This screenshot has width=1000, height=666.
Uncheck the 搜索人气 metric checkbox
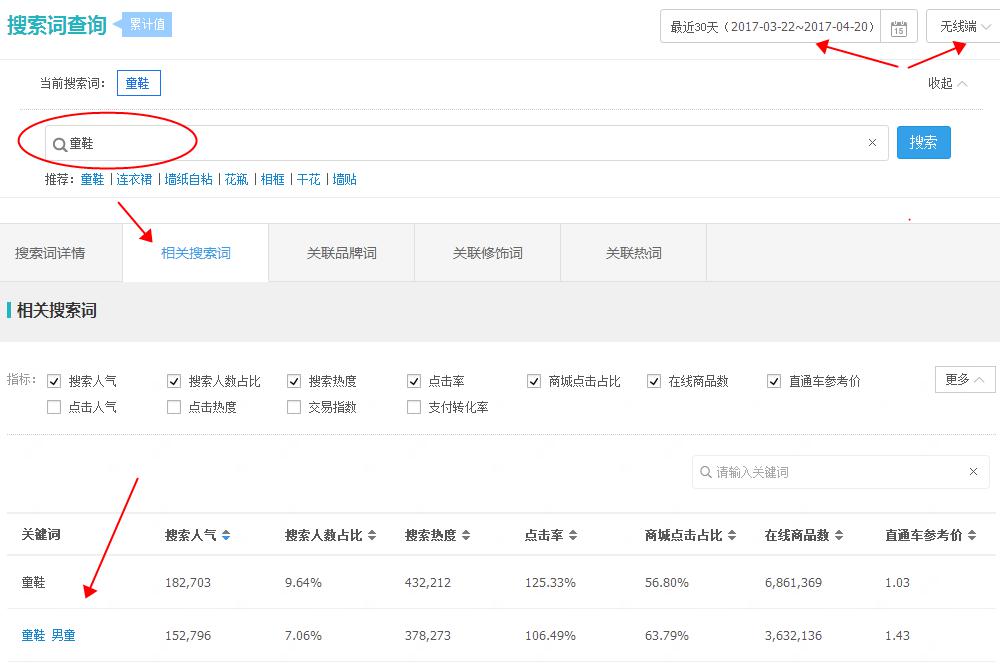point(54,380)
